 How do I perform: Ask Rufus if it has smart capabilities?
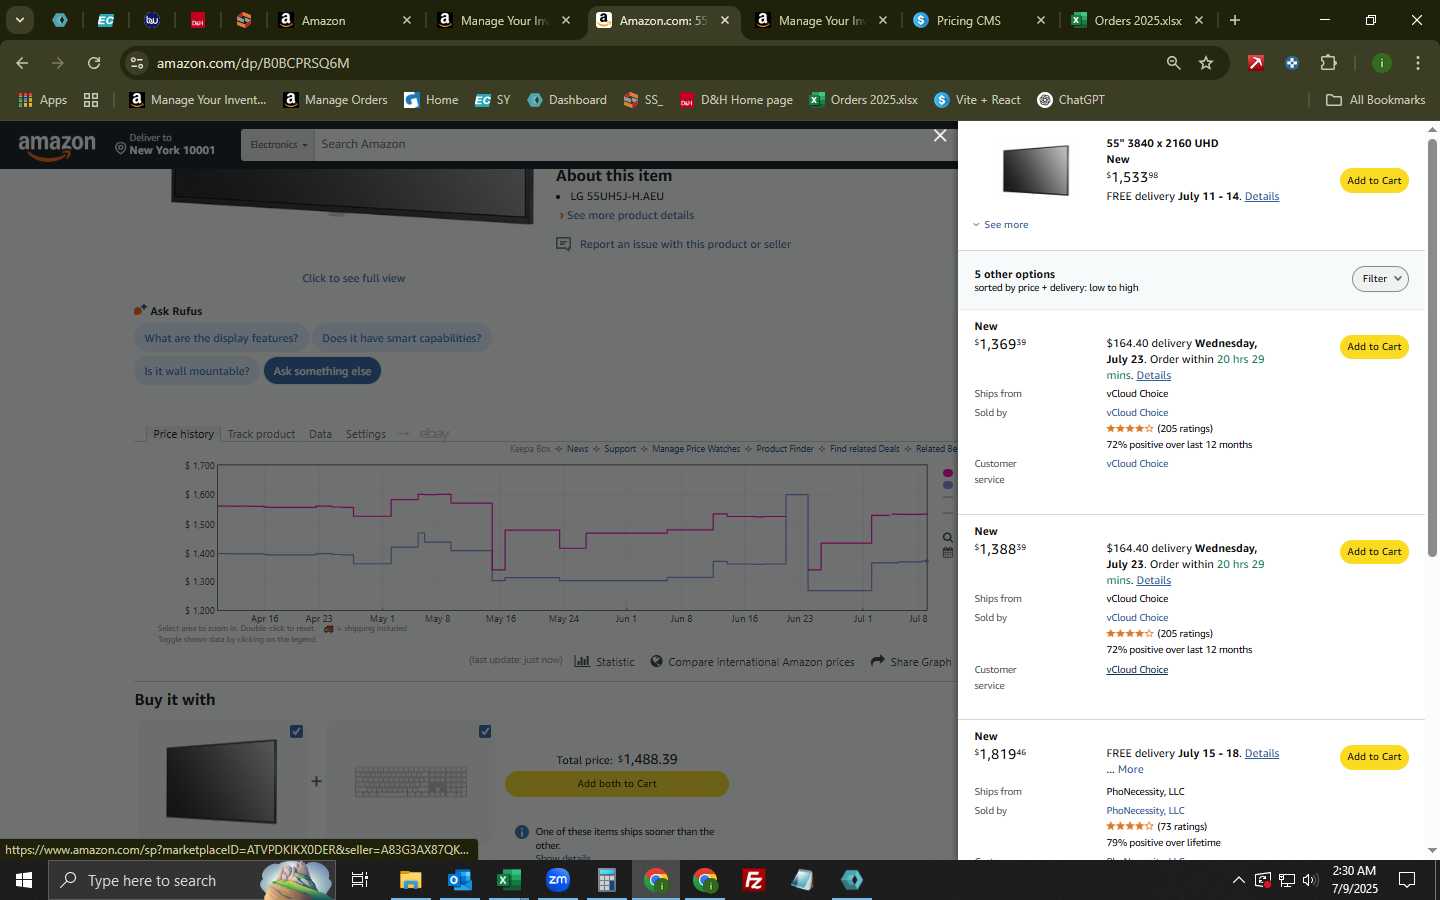(401, 339)
